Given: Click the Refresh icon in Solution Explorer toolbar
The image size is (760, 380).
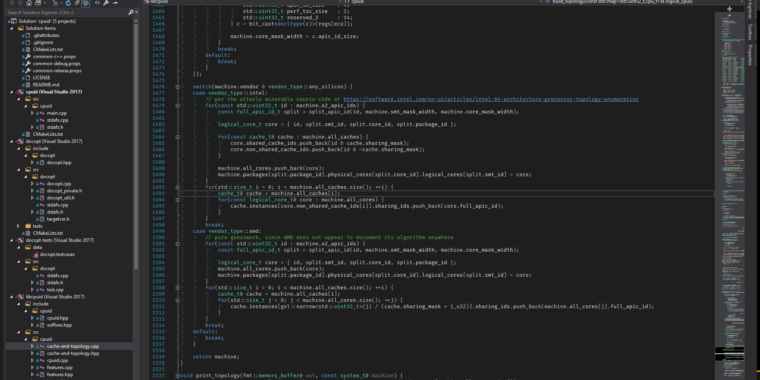Looking at the screenshot, I should pos(68,3).
